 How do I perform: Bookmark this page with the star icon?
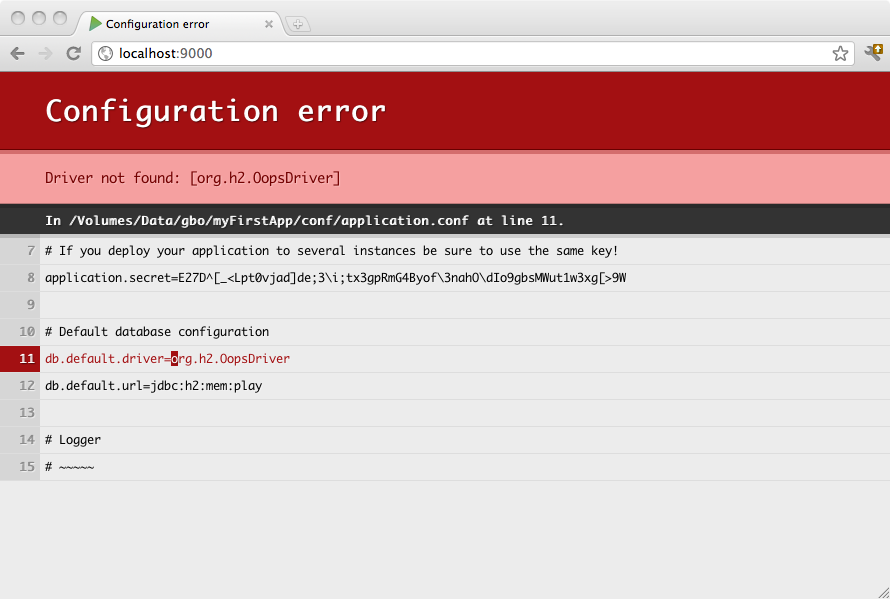(840, 54)
